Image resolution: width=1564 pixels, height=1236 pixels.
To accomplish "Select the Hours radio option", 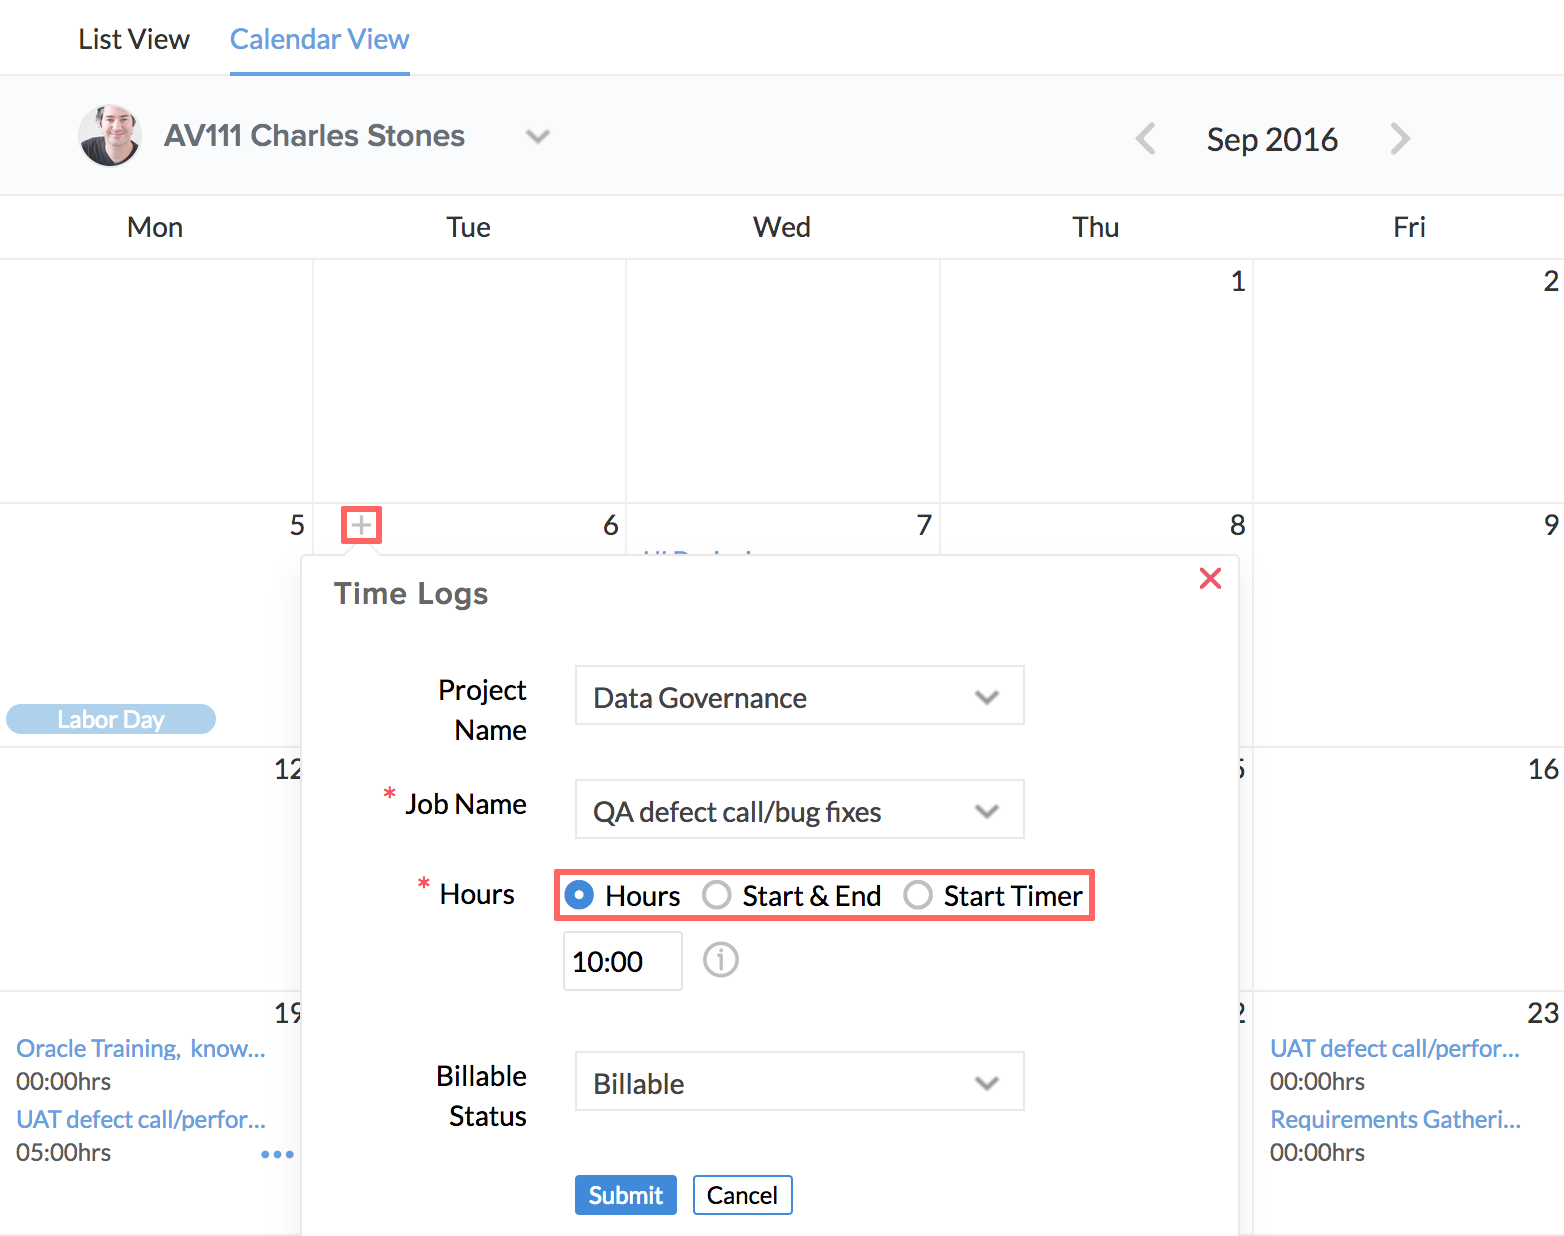I will (579, 895).
